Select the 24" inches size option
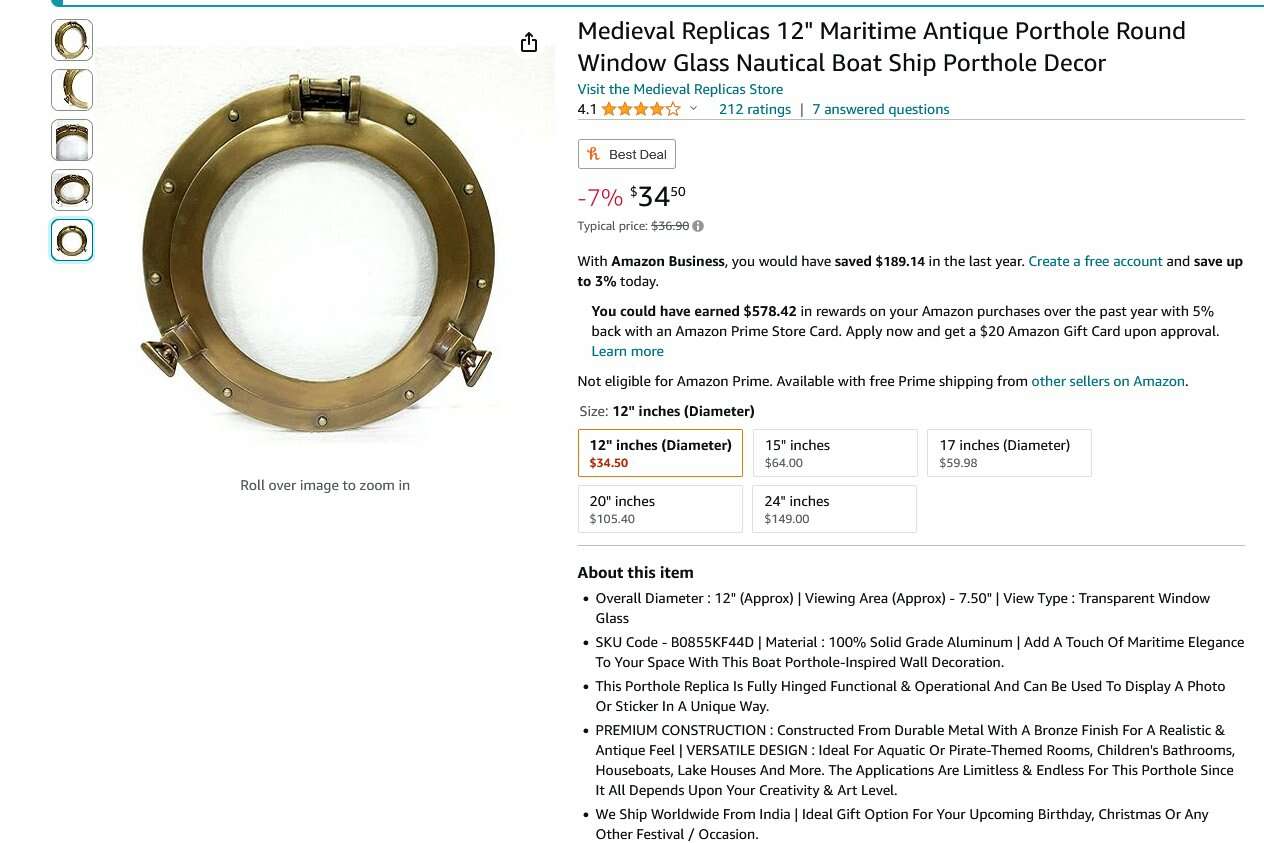The height and width of the screenshot is (843, 1264). [x=835, y=508]
